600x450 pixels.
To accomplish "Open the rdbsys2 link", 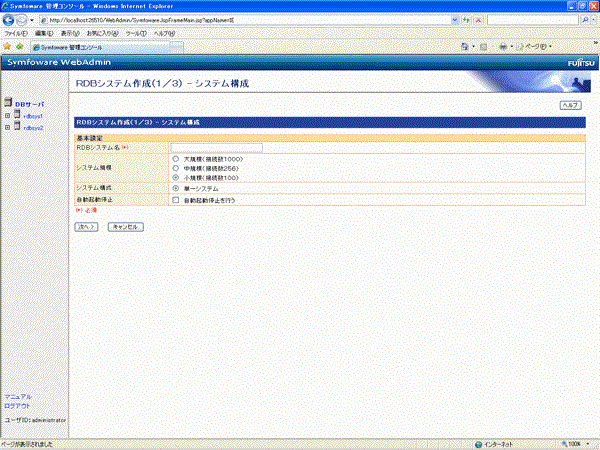I will pyautogui.click(x=33, y=128).
